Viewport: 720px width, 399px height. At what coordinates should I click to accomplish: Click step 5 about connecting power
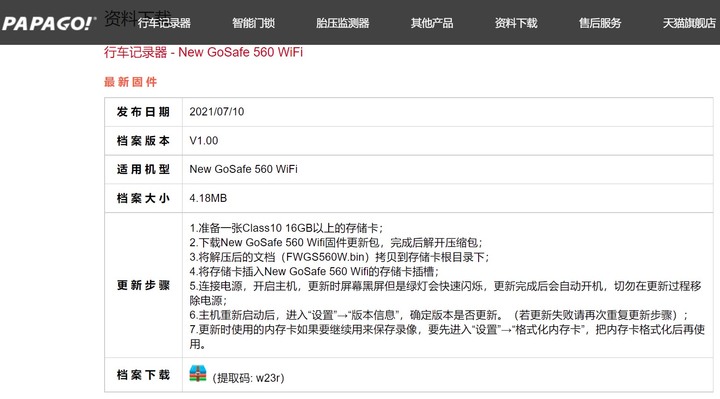pyautogui.click(x=445, y=293)
